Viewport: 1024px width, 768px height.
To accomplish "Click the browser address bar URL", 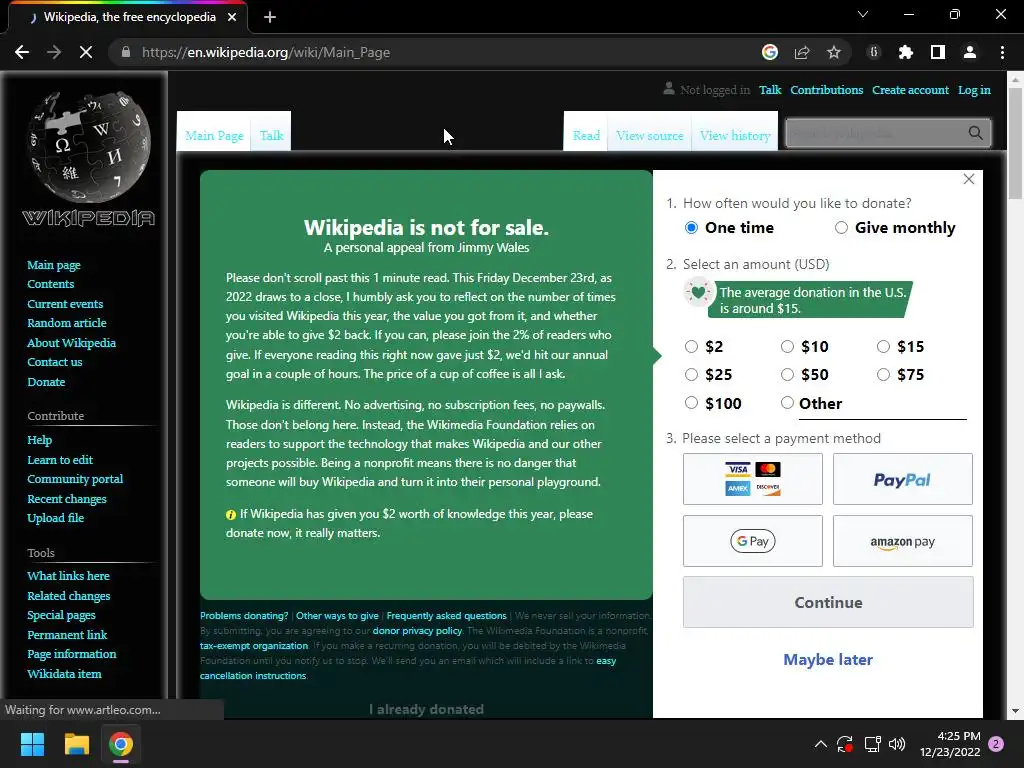I will pos(266,52).
